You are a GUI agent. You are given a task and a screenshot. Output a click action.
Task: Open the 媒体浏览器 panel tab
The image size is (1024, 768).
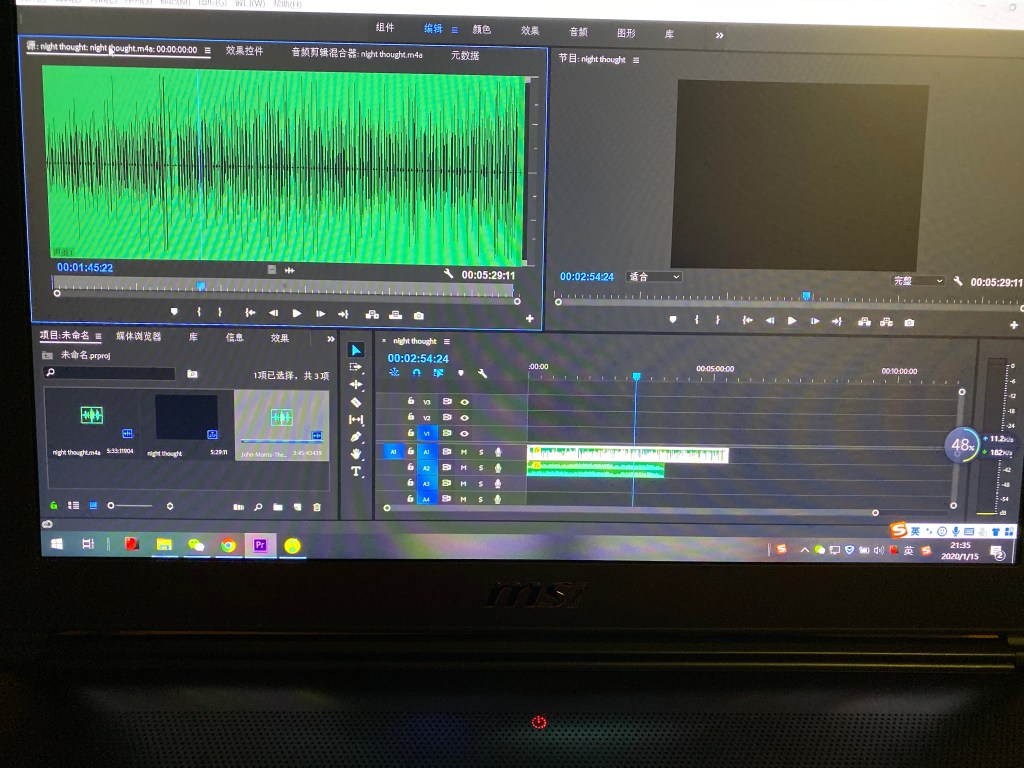138,337
